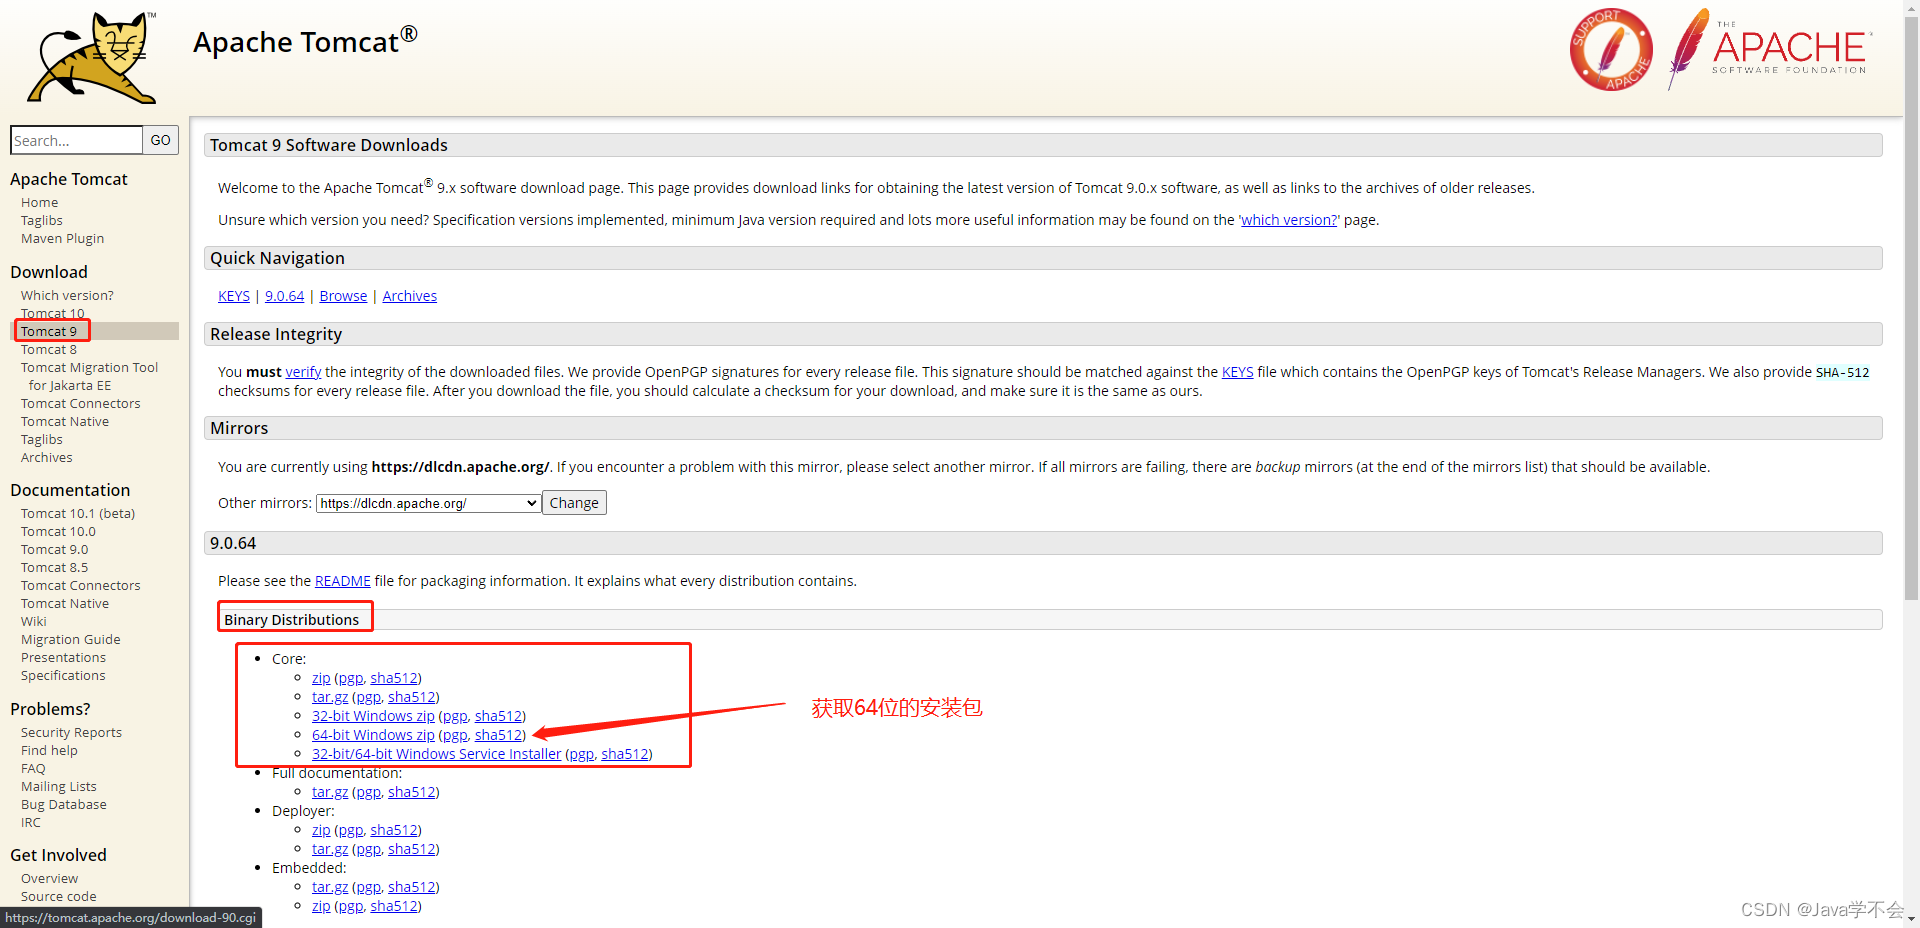Image resolution: width=1920 pixels, height=928 pixels.
Task: Open Taglibs under Apache Tomcat
Action: (42, 220)
